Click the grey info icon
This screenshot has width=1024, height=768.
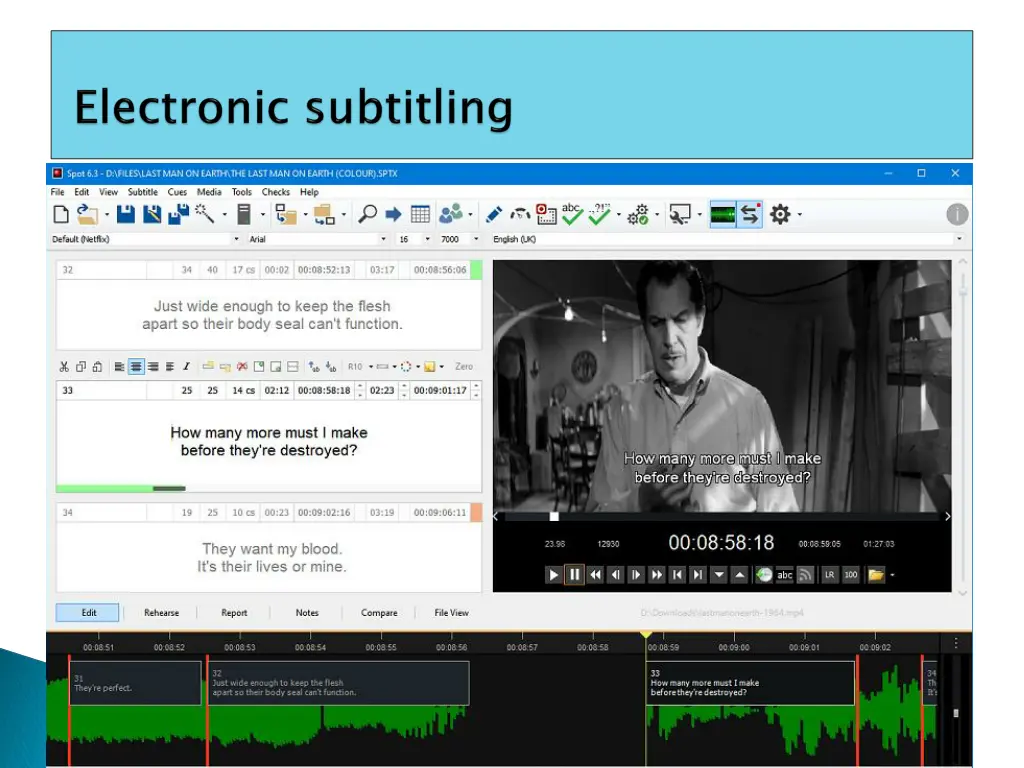[x=957, y=214]
